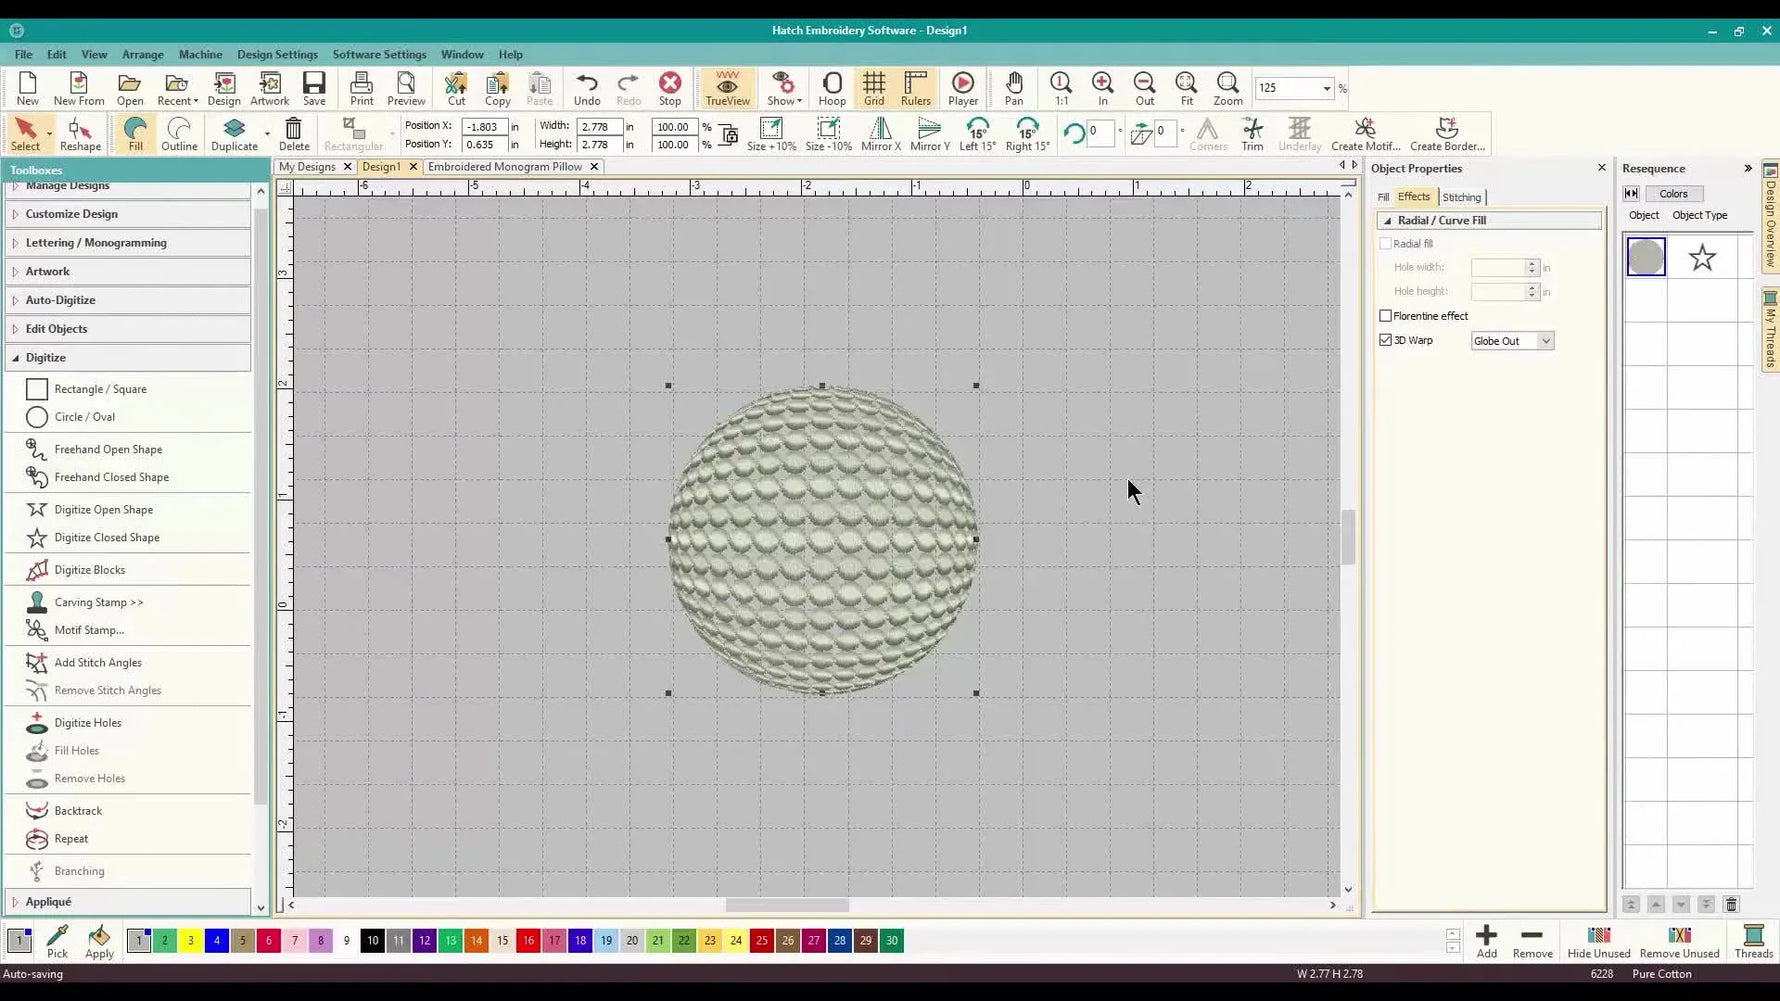Click the Pick color tool

(57, 941)
